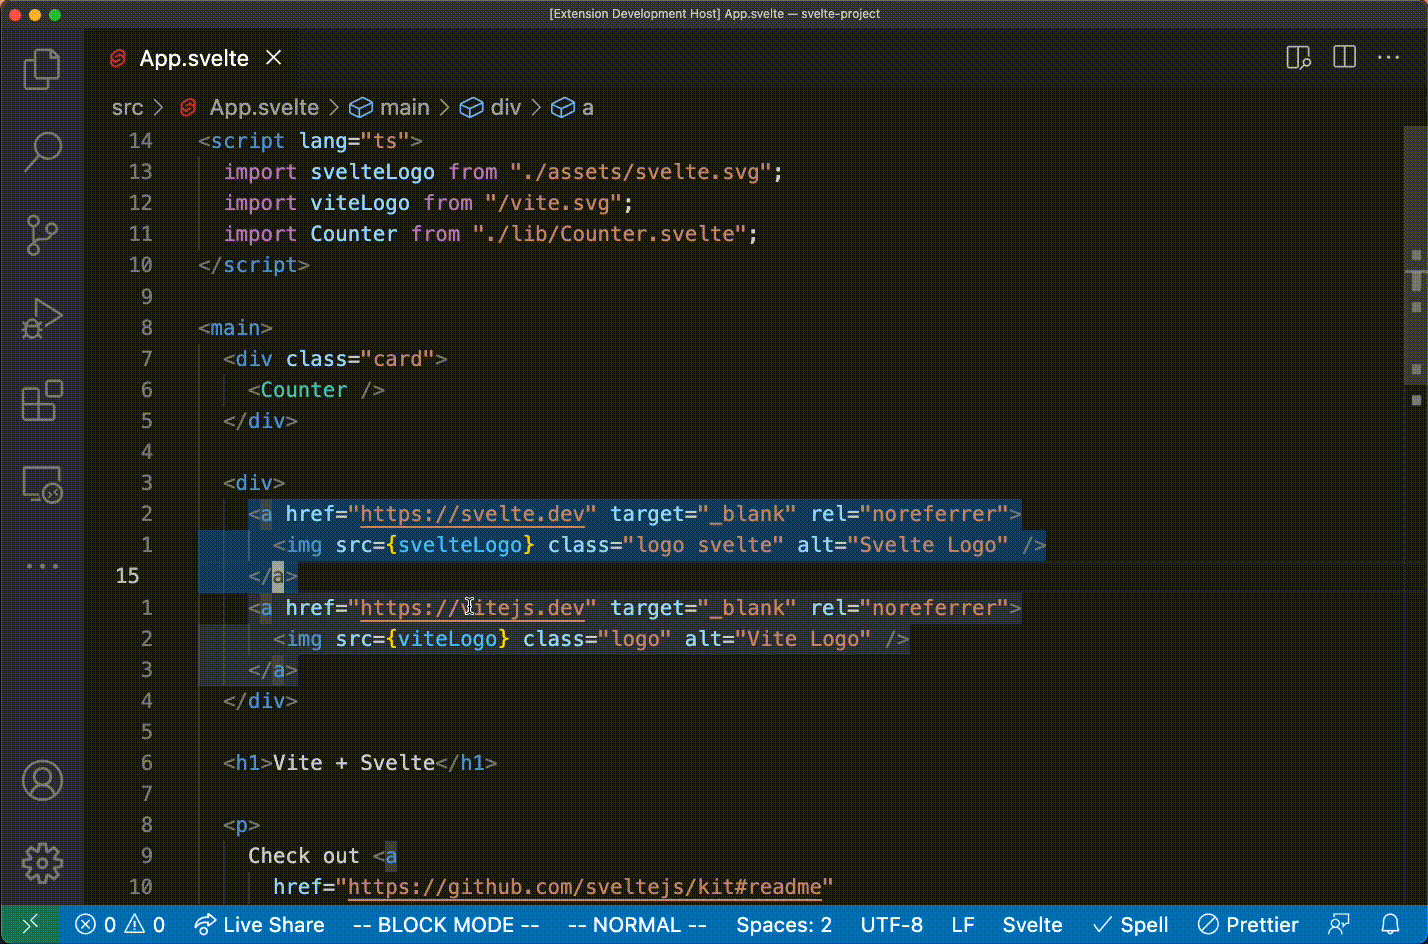Viewport: 1428px width, 944px height.
Task: Click the a breadcrumb symbol
Action: click(x=574, y=107)
